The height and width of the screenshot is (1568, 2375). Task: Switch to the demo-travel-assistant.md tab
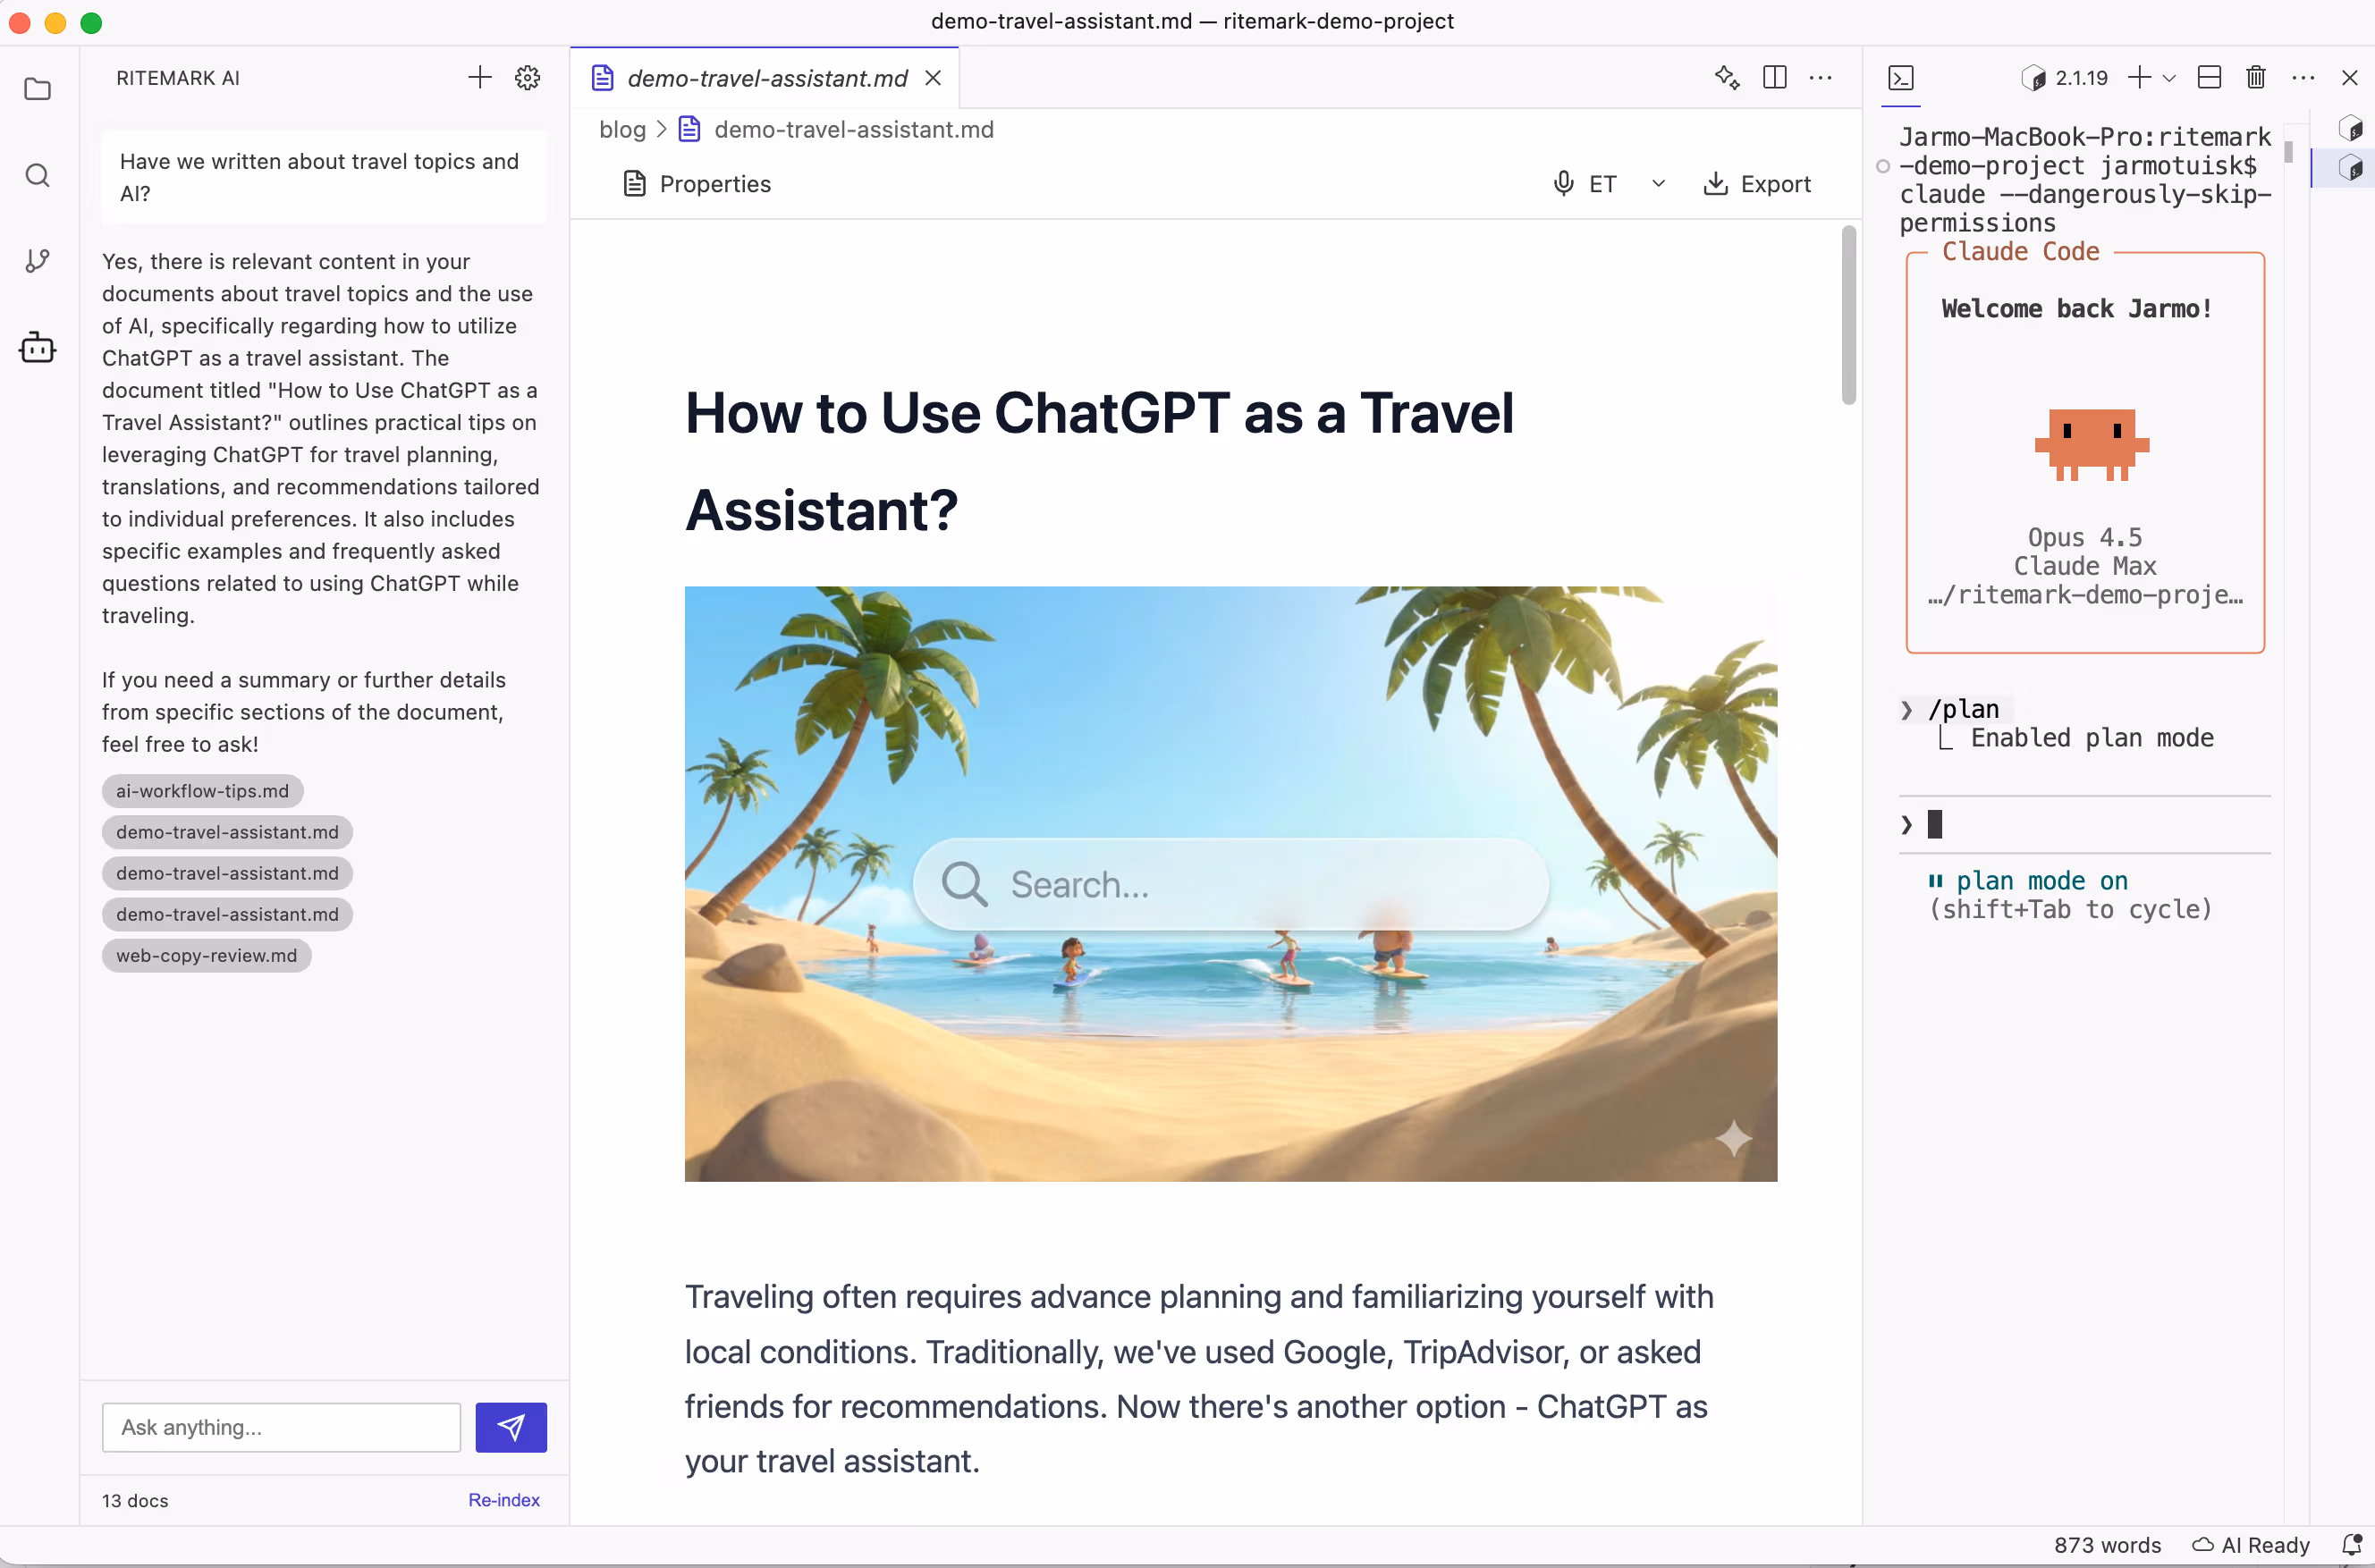[x=768, y=78]
